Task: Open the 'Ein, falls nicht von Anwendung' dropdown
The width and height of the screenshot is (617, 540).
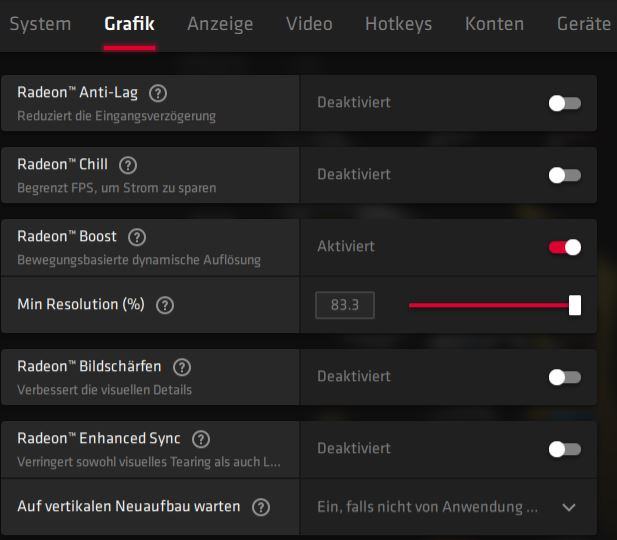Action: [x=448, y=507]
